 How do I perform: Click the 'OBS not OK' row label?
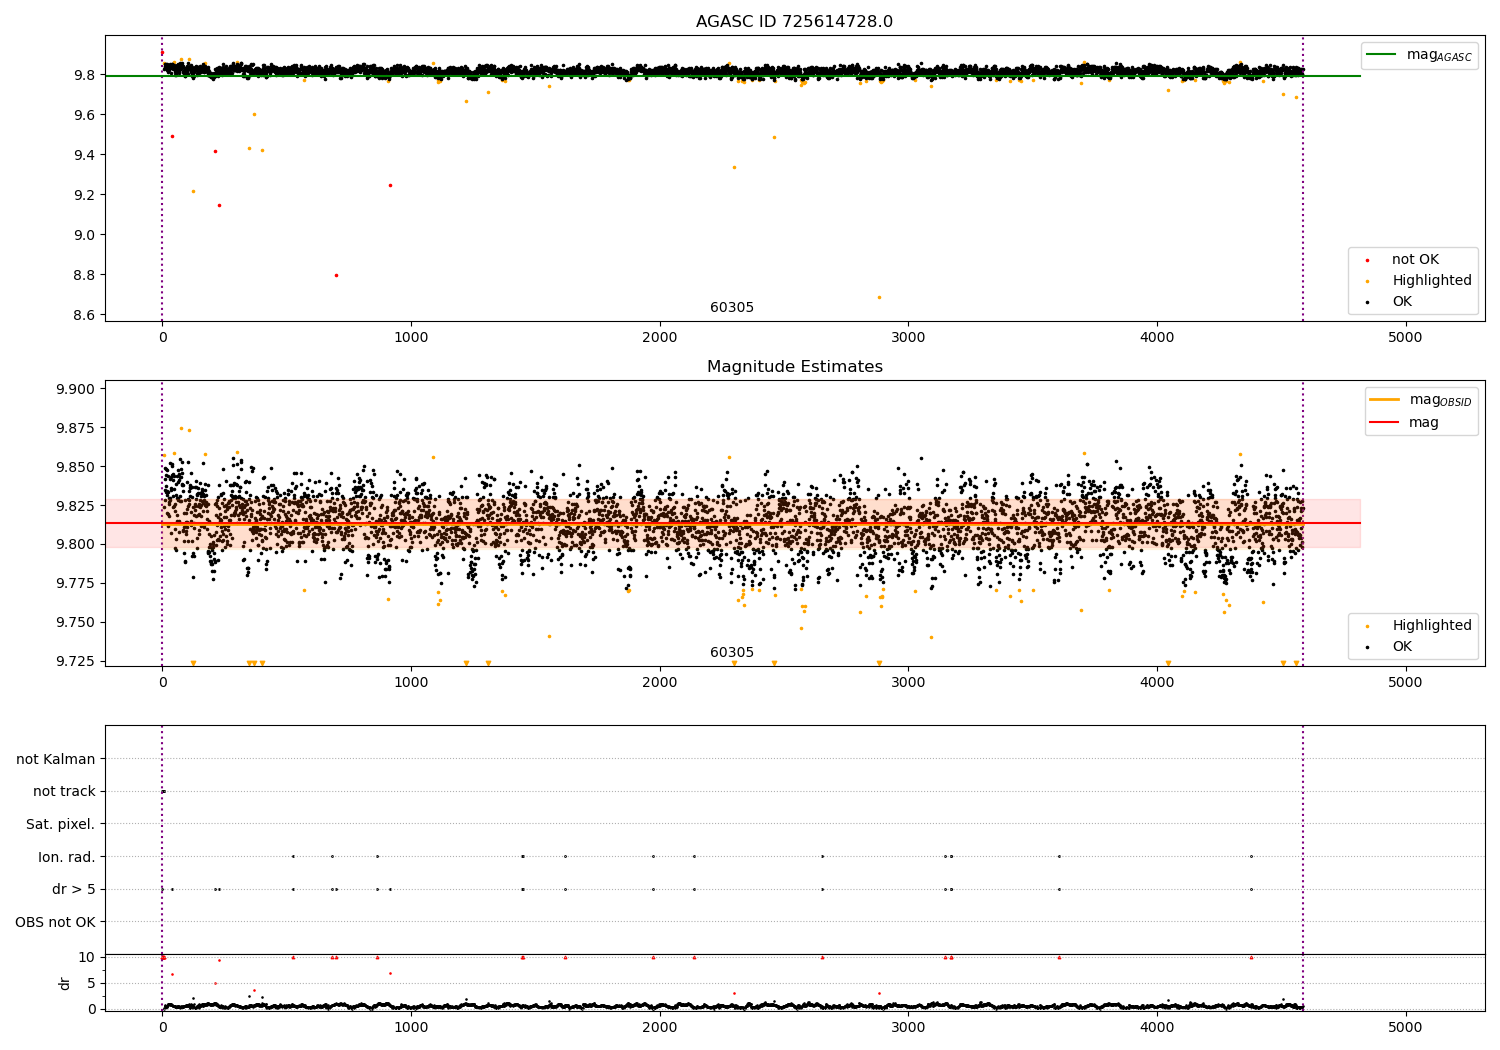[55, 922]
